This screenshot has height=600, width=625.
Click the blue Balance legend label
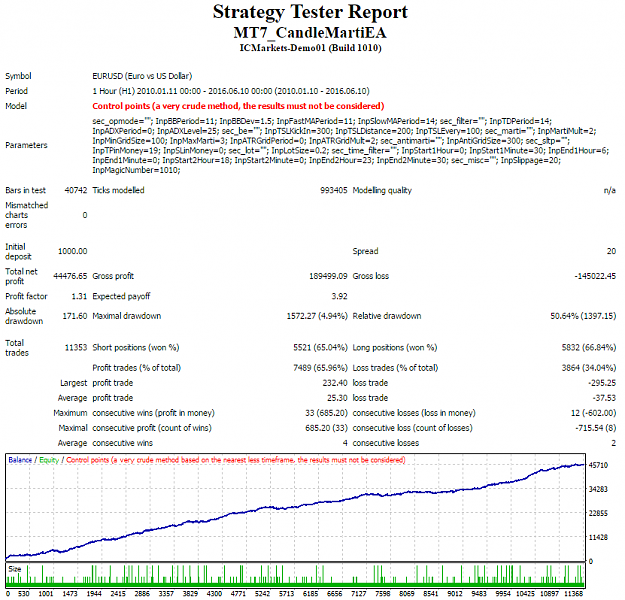[20, 460]
